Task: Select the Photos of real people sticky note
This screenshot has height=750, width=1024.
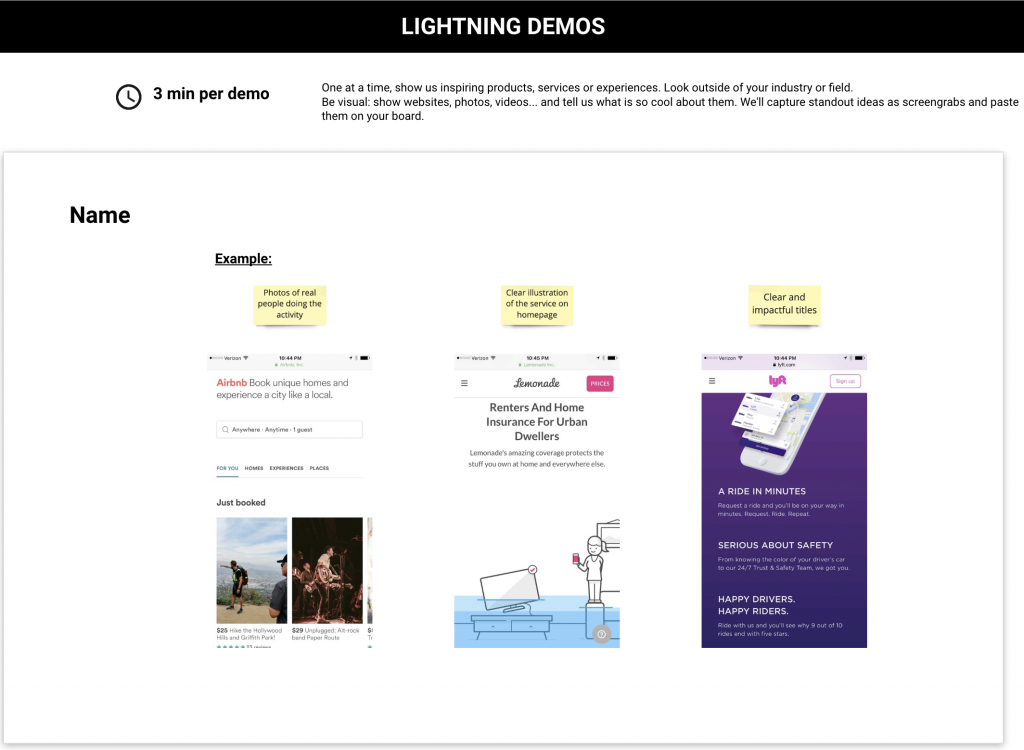Action: 289,304
